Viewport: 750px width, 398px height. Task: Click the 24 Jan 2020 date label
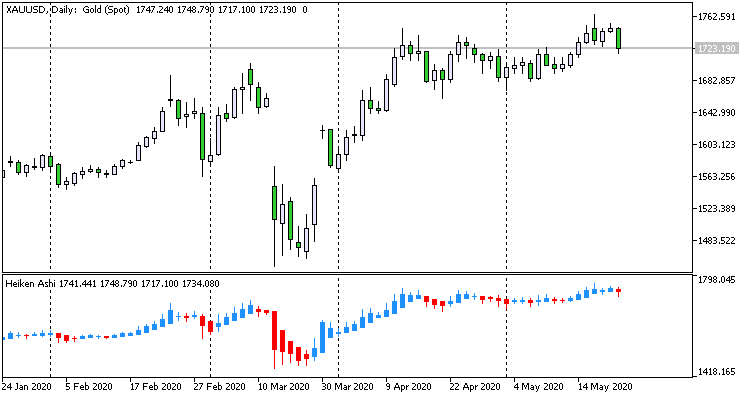[x=26, y=387]
